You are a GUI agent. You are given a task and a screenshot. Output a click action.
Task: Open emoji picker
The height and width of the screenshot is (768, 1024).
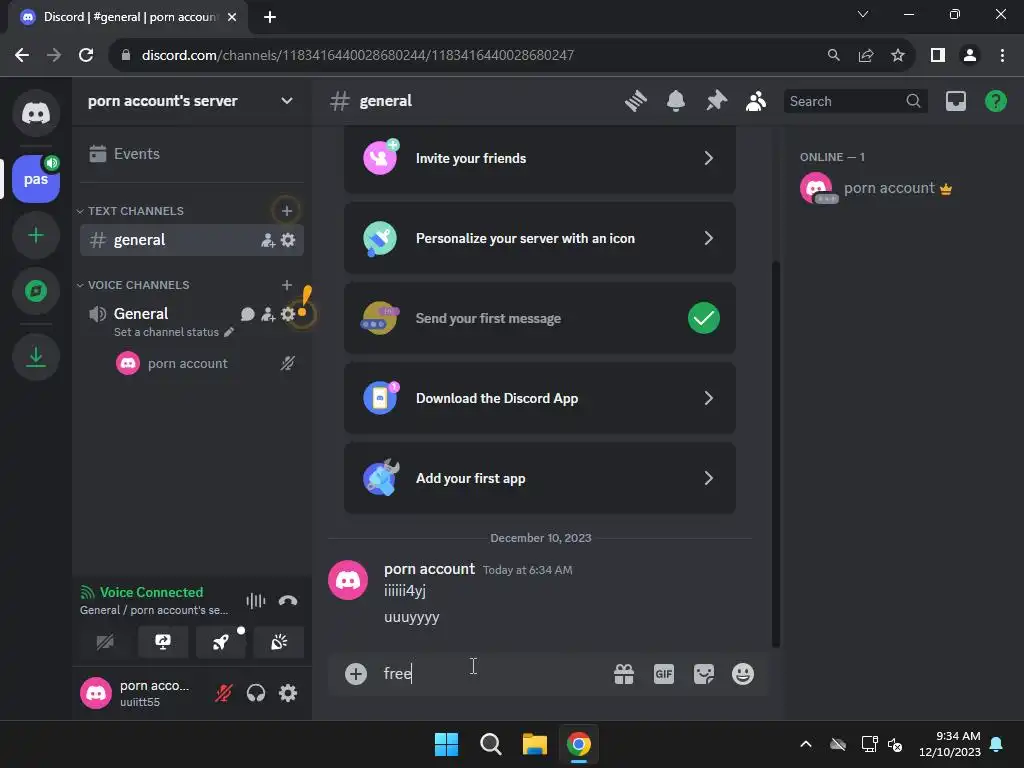coord(743,674)
